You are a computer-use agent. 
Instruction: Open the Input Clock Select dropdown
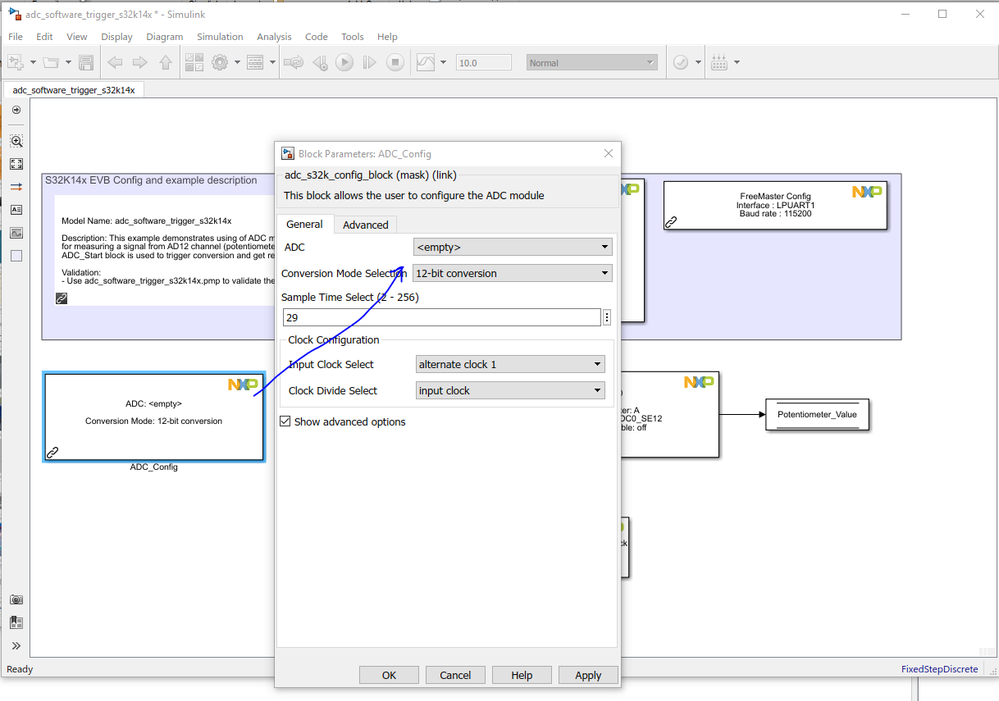coord(510,364)
